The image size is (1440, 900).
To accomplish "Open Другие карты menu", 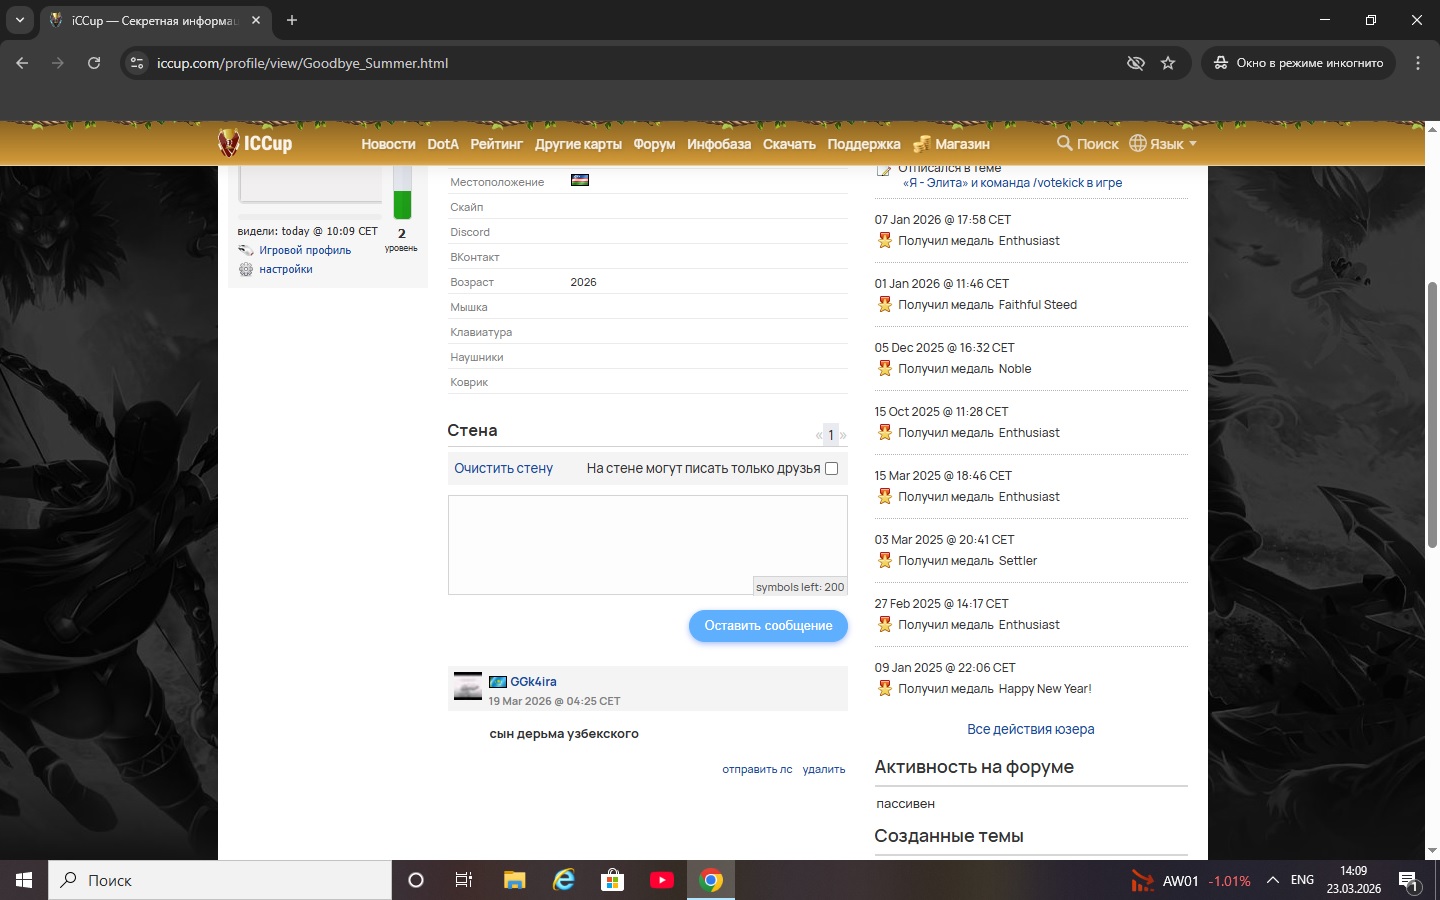I will [x=578, y=144].
